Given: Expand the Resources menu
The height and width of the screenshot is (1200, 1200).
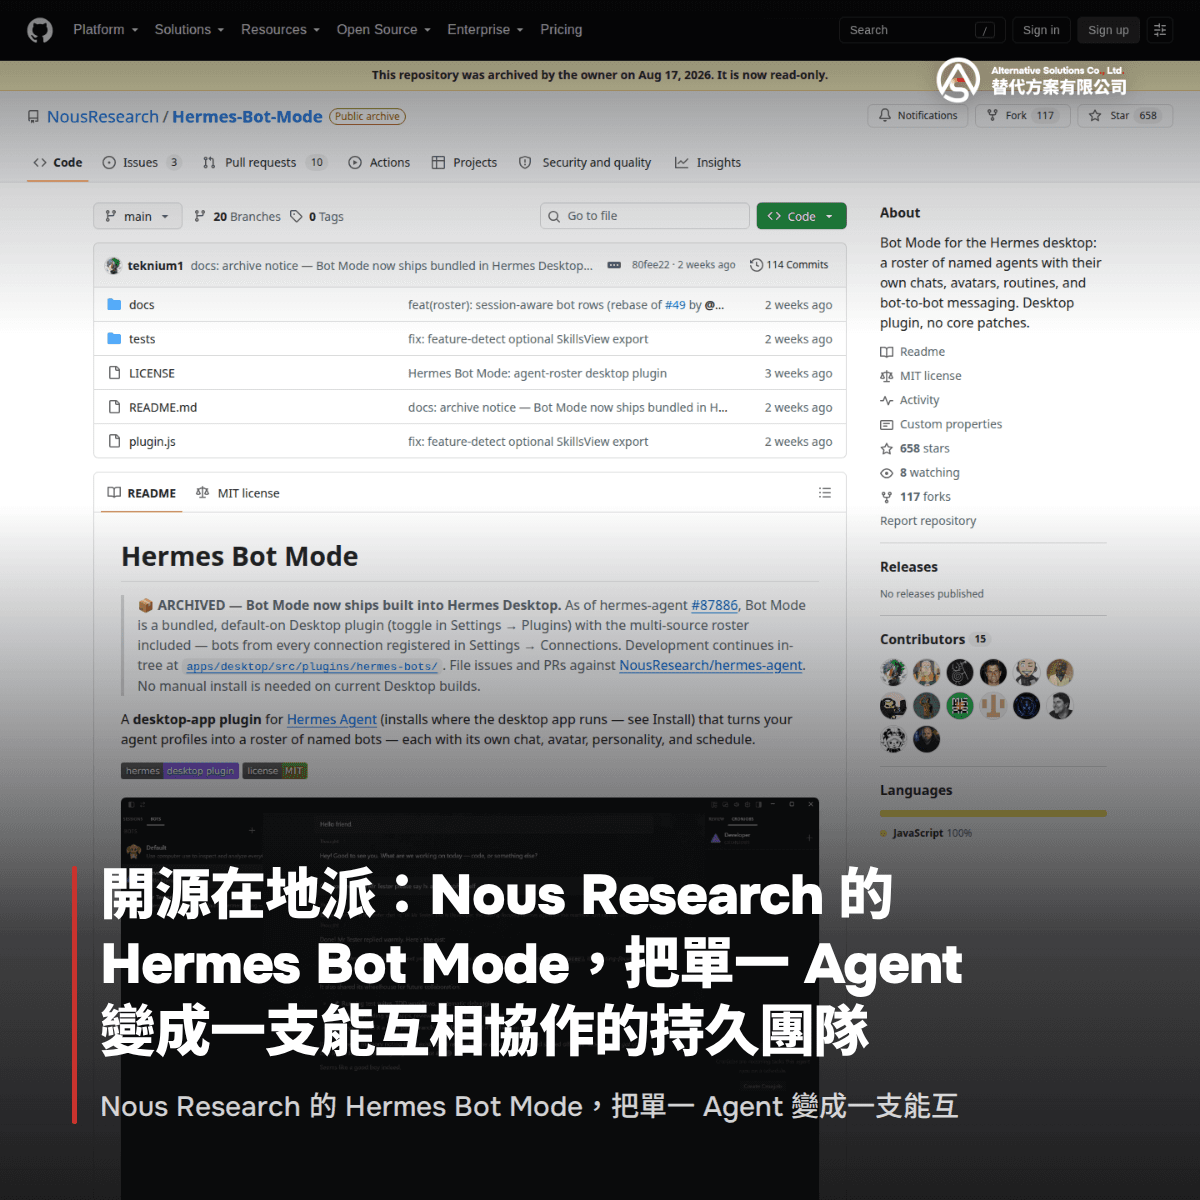Looking at the screenshot, I should [x=280, y=30].
